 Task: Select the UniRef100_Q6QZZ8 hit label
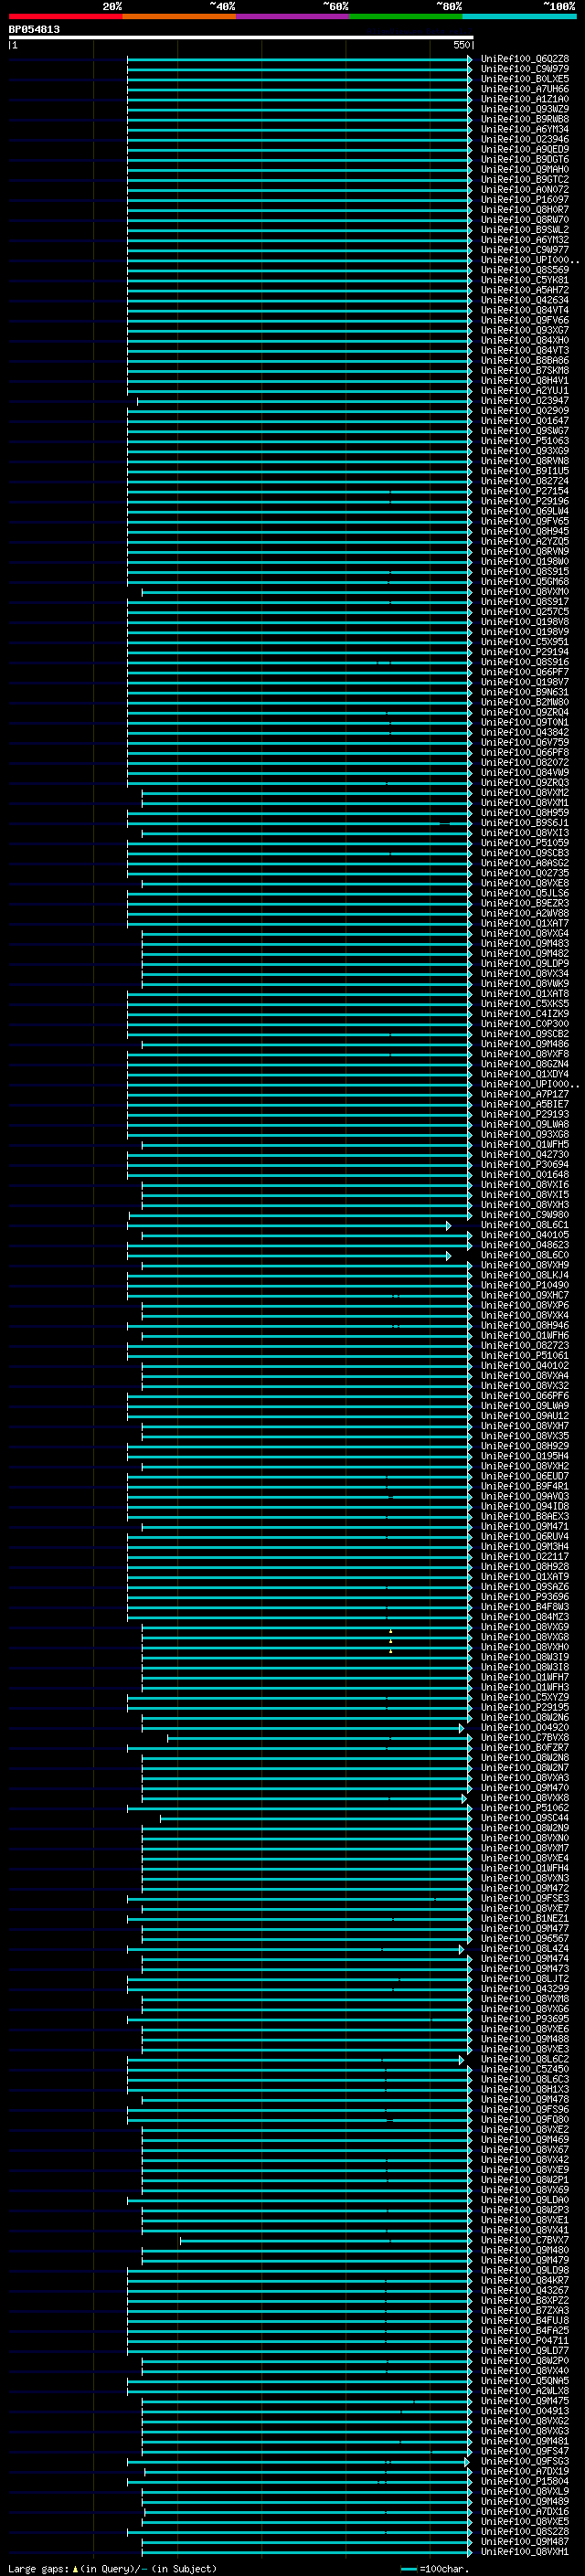coord(525,59)
